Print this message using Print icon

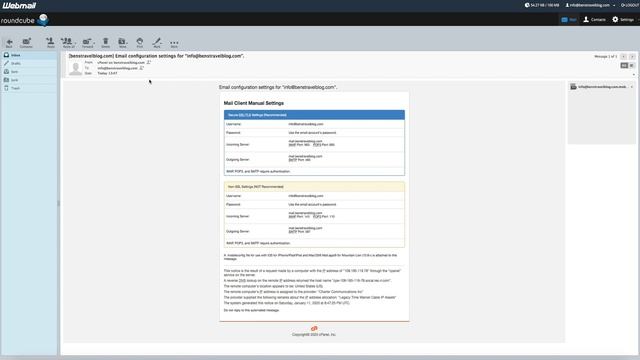pyautogui.click(x=140, y=42)
